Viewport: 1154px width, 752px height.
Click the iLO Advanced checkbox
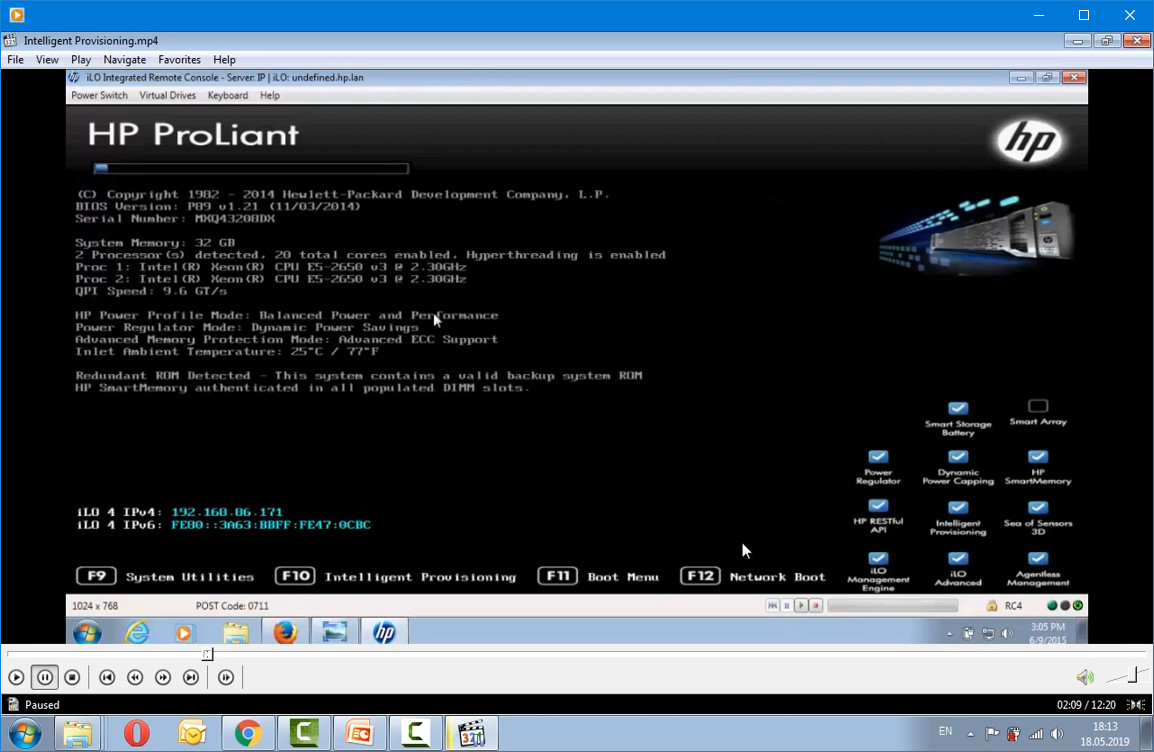[957, 558]
